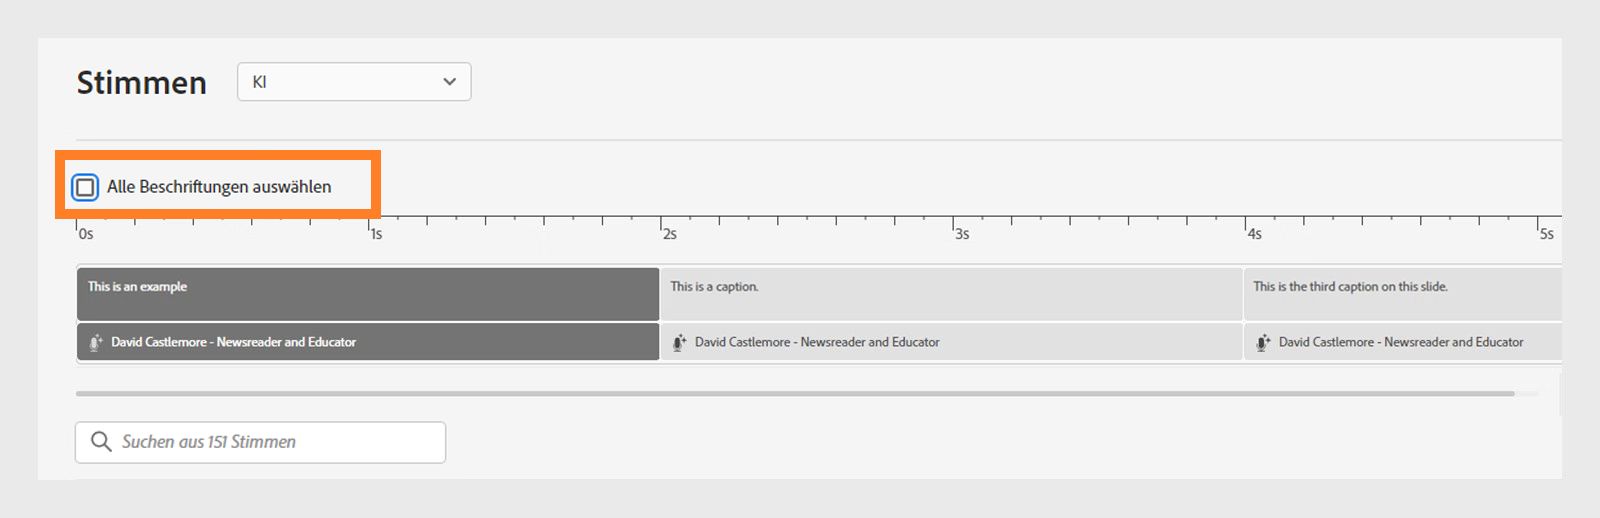Click the magnifier icon in the voice search

tap(101, 442)
